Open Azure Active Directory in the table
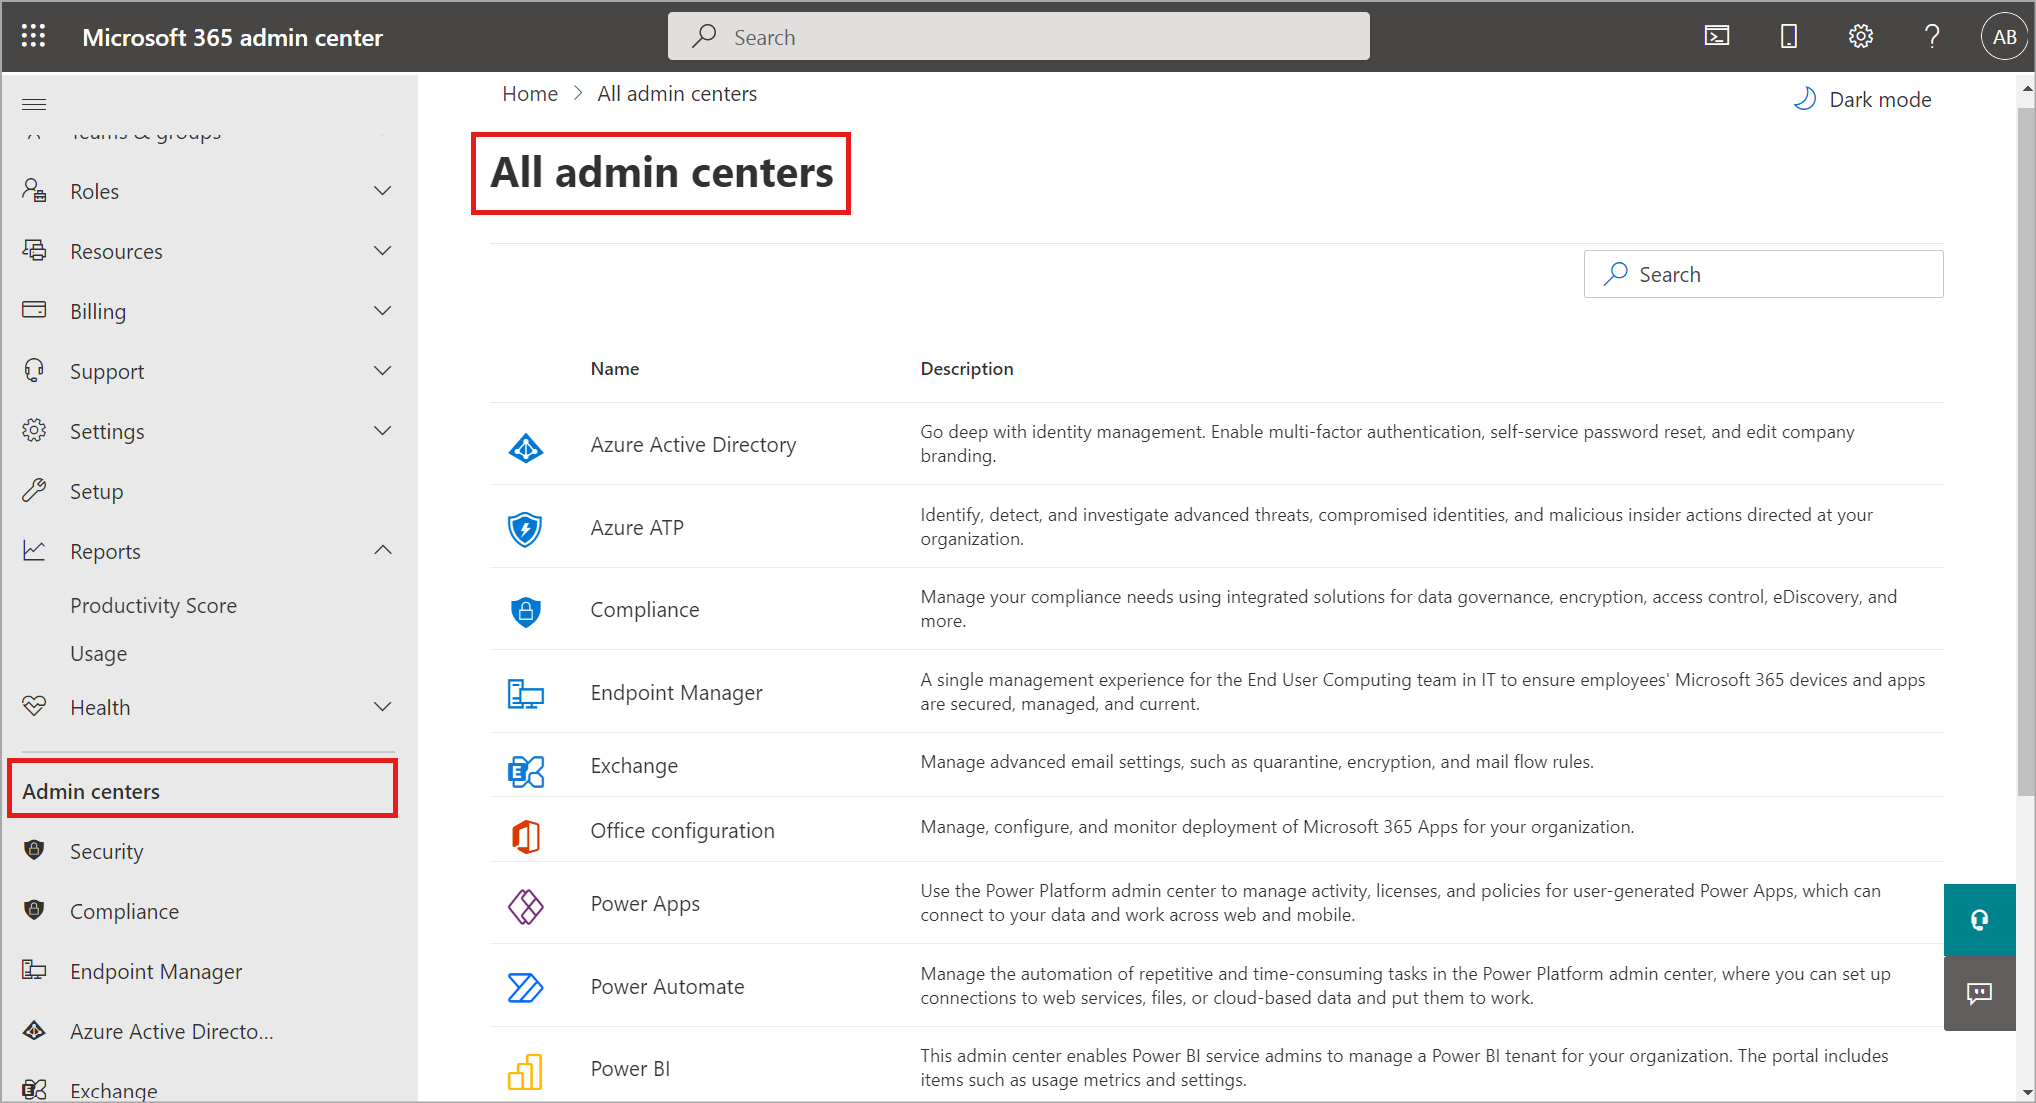2036x1103 pixels. coord(693,445)
